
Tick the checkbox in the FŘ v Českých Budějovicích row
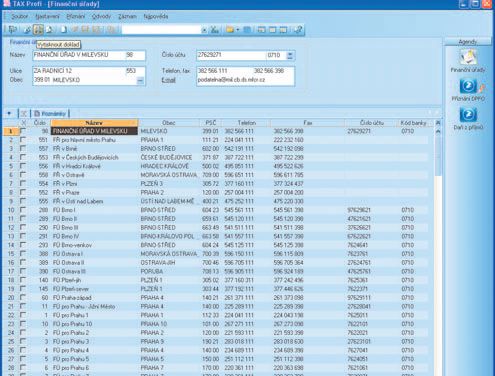[23, 157]
